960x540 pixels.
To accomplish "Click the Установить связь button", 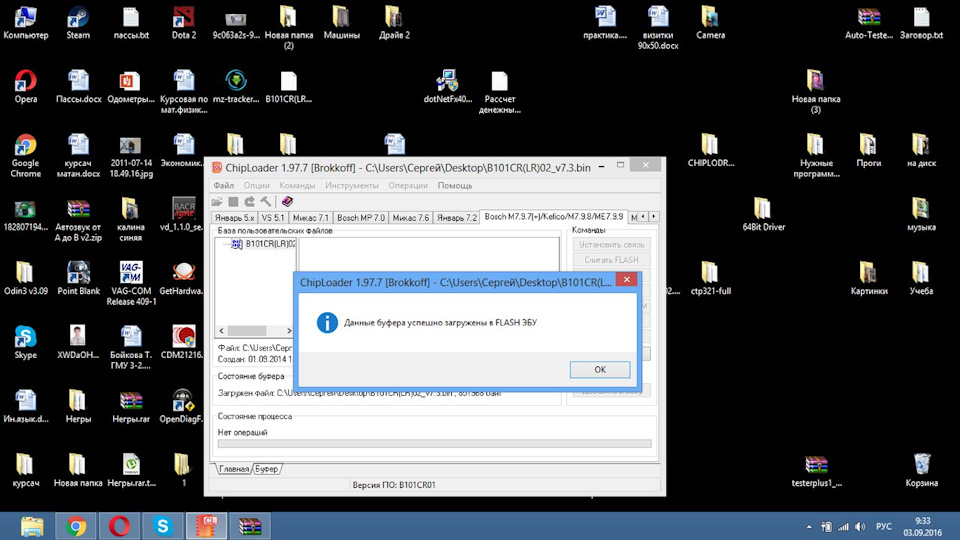I will click(x=612, y=244).
